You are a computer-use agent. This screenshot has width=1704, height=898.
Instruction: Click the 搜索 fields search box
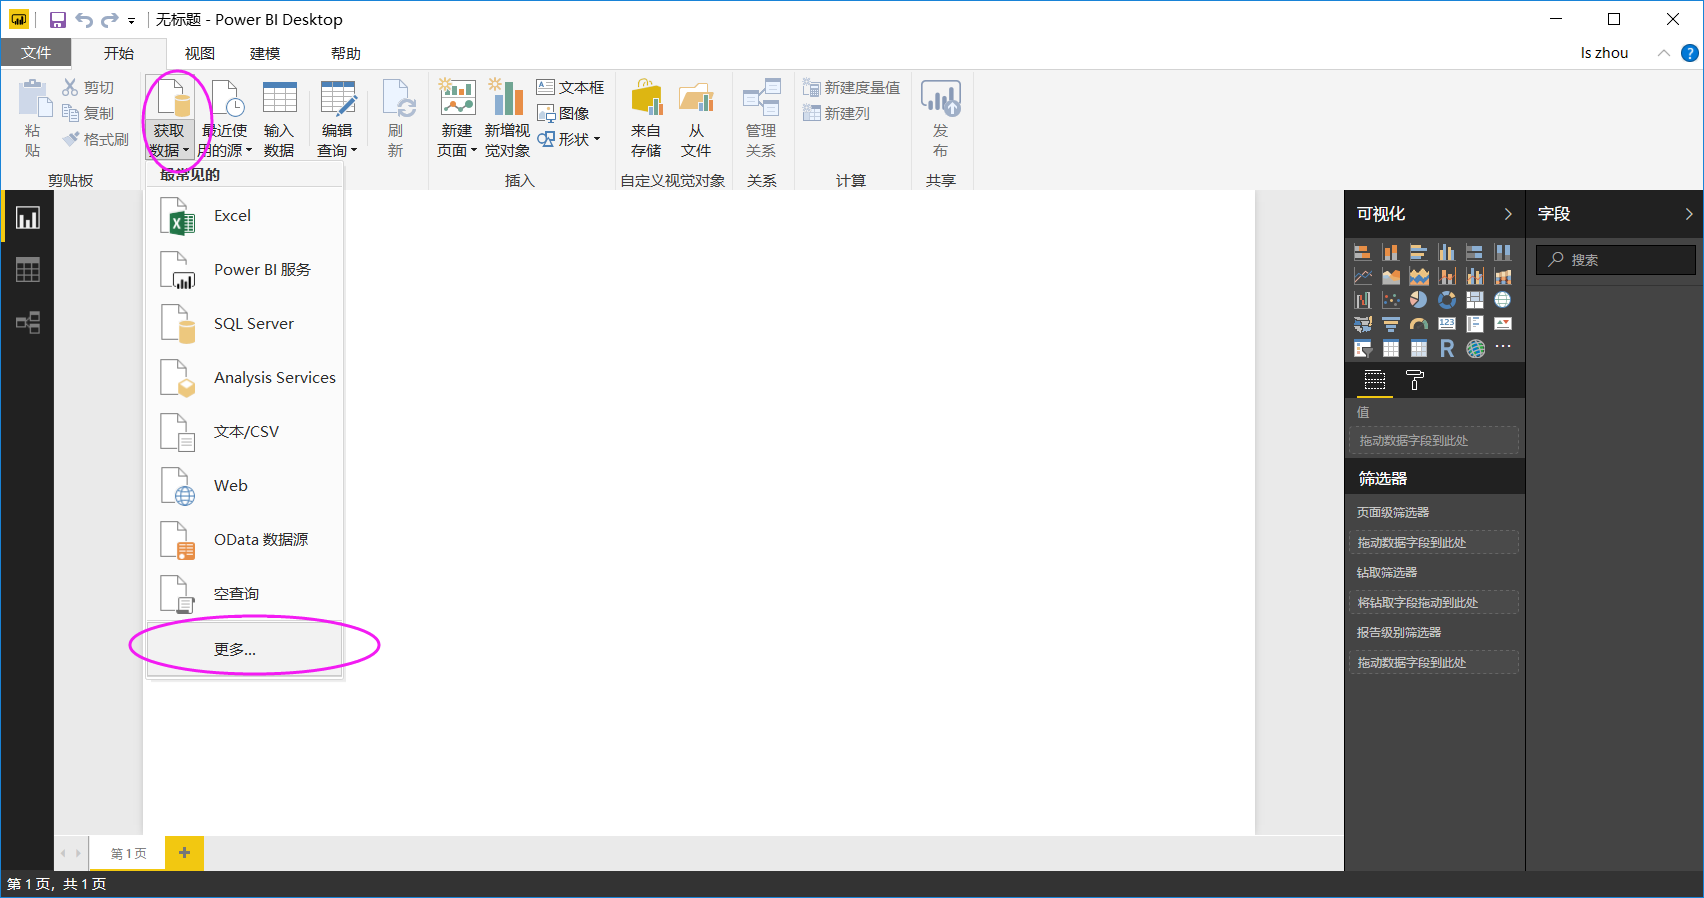point(1616,260)
